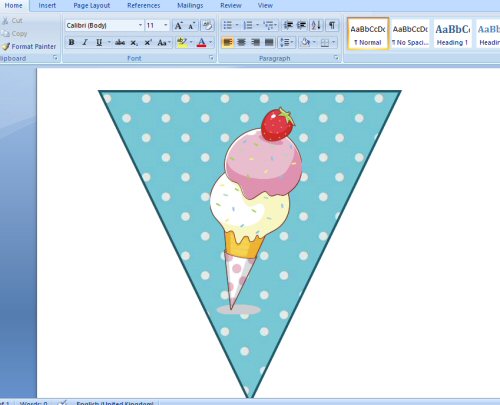Insert a numbered list

[x=248, y=25]
